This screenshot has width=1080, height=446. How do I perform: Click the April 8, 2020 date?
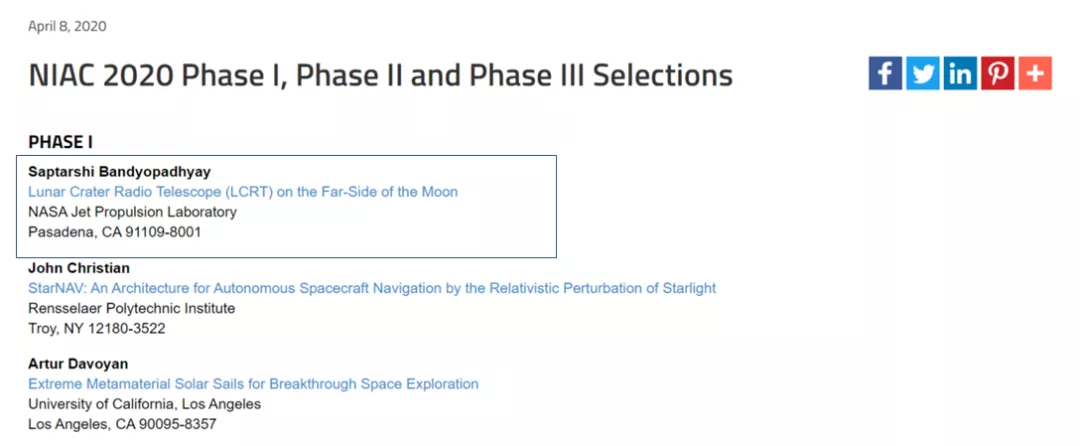[67, 26]
